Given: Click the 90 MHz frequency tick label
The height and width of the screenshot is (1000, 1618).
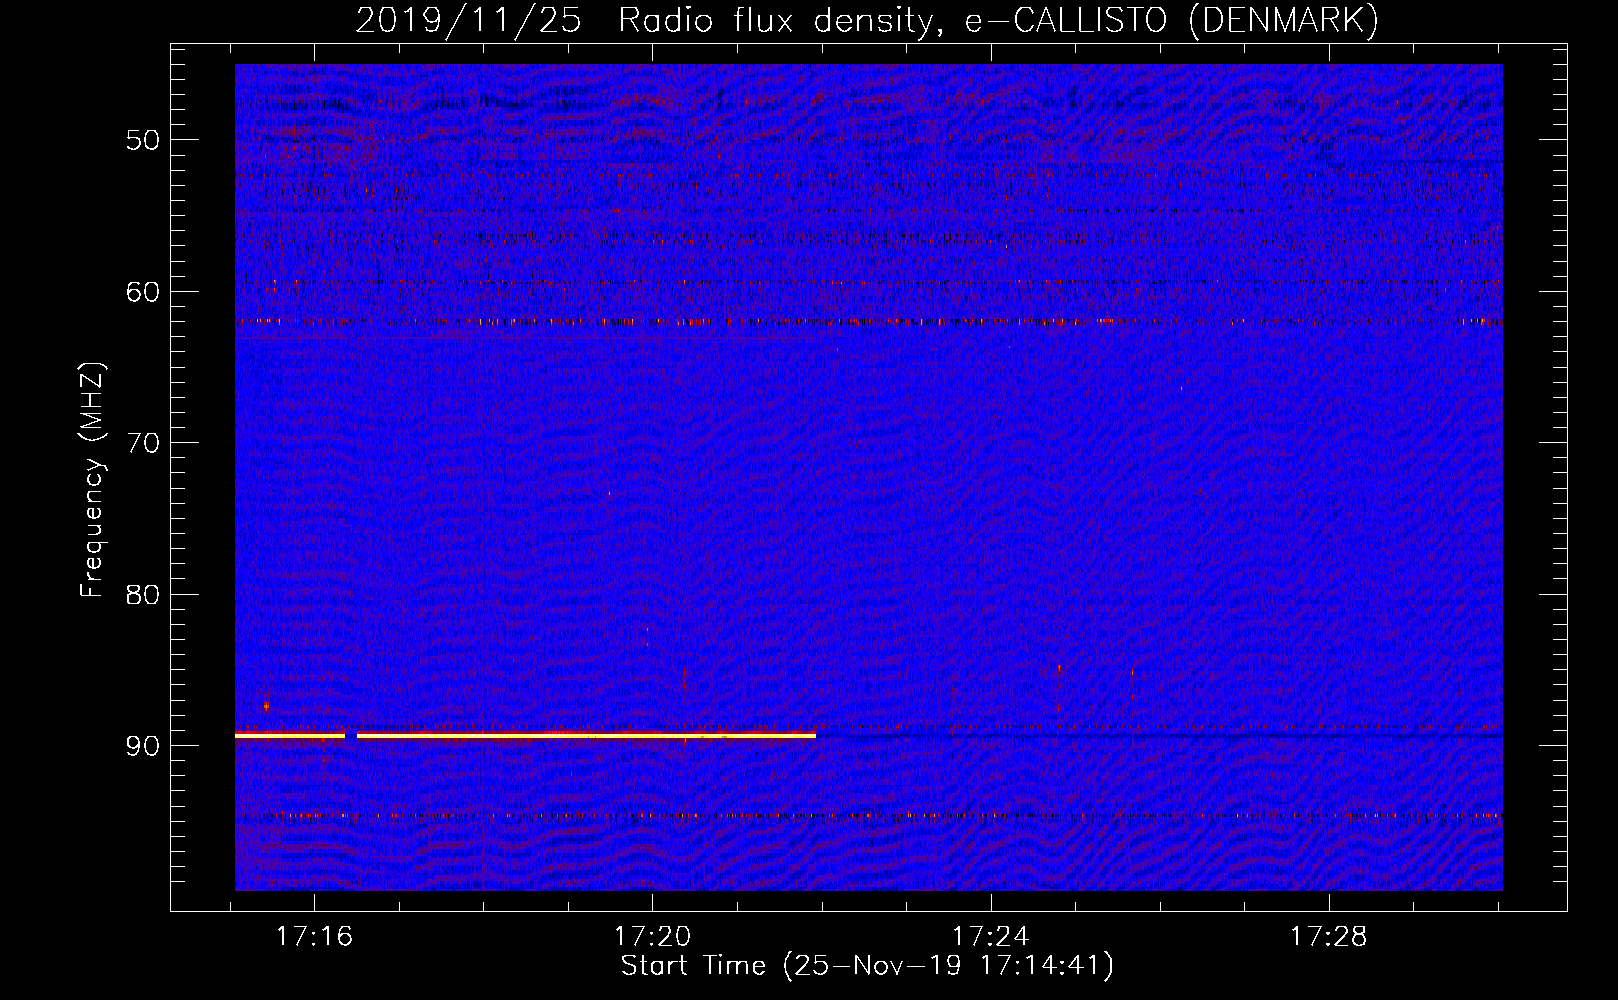Looking at the screenshot, I should point(143,746).
